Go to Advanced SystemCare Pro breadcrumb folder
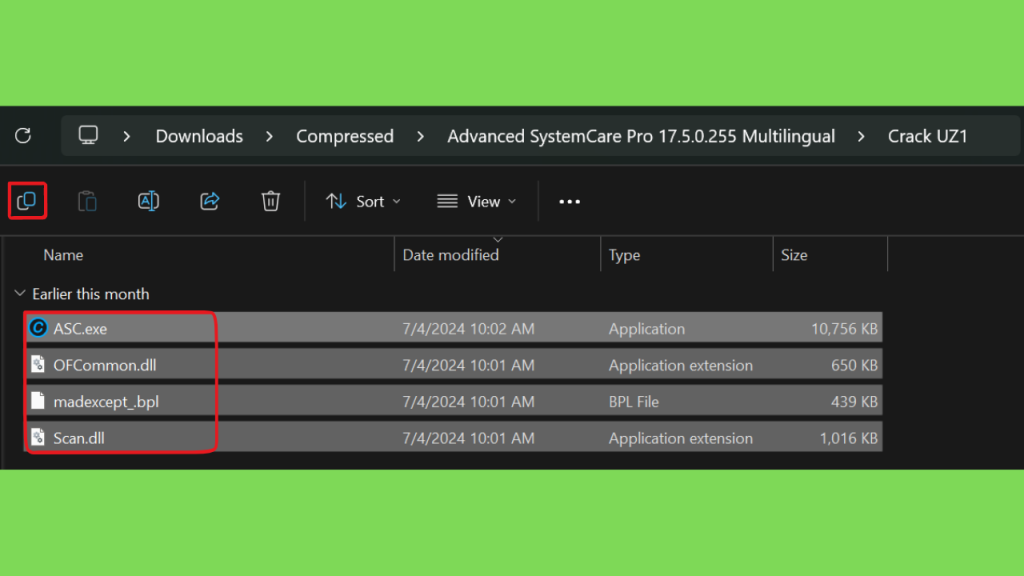This screenshot has width=1024, height=576. coord(641,136)
